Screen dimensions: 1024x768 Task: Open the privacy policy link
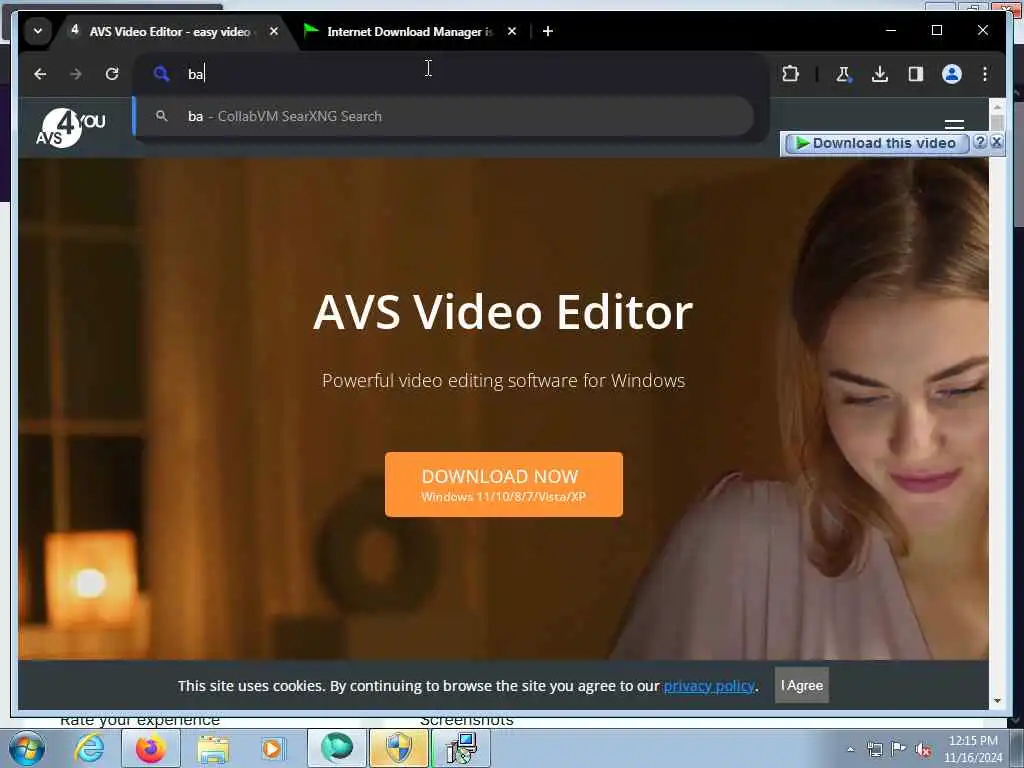pos(709,686)
